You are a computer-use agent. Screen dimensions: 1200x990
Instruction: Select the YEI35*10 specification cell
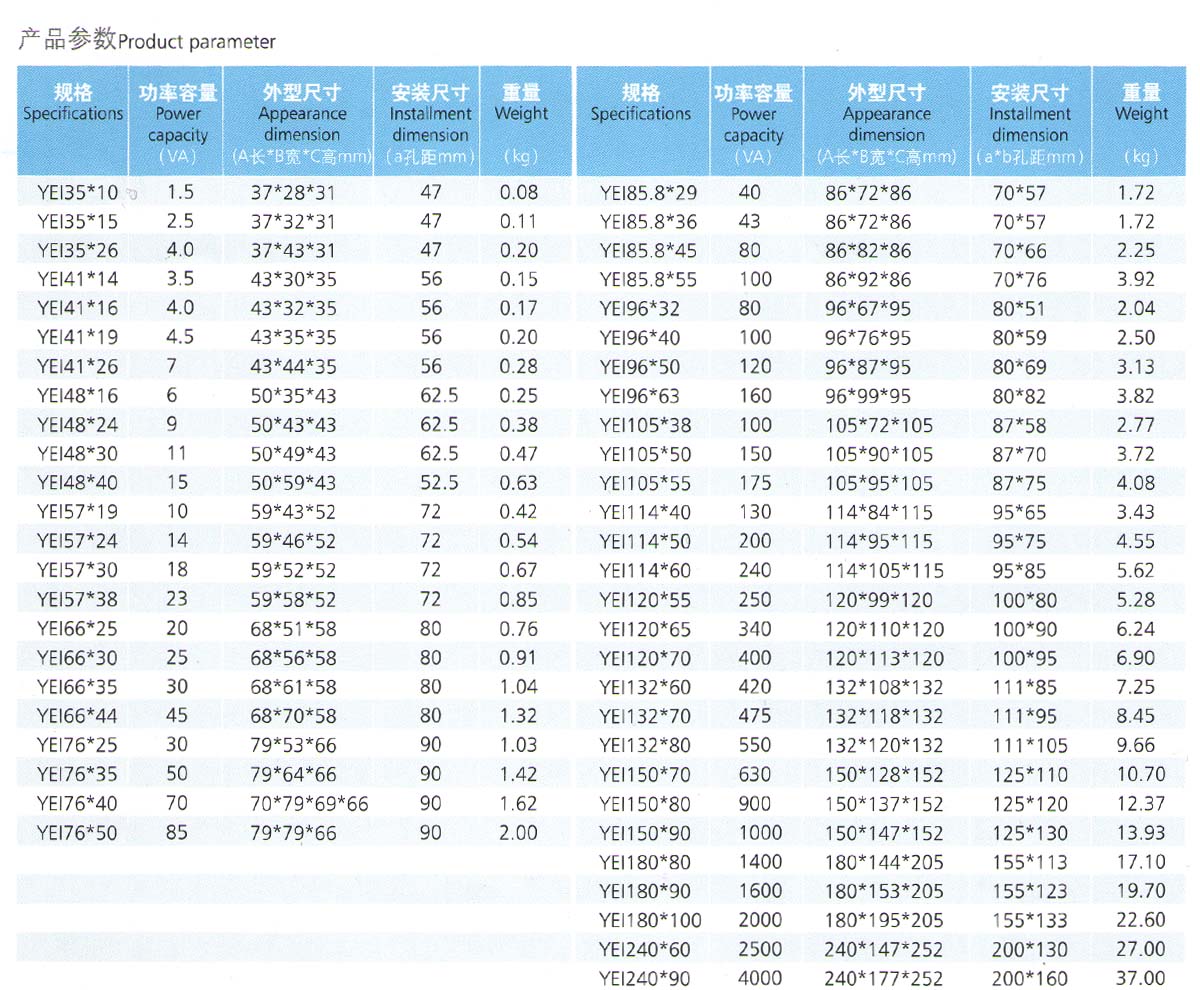(x=77, y=192)
